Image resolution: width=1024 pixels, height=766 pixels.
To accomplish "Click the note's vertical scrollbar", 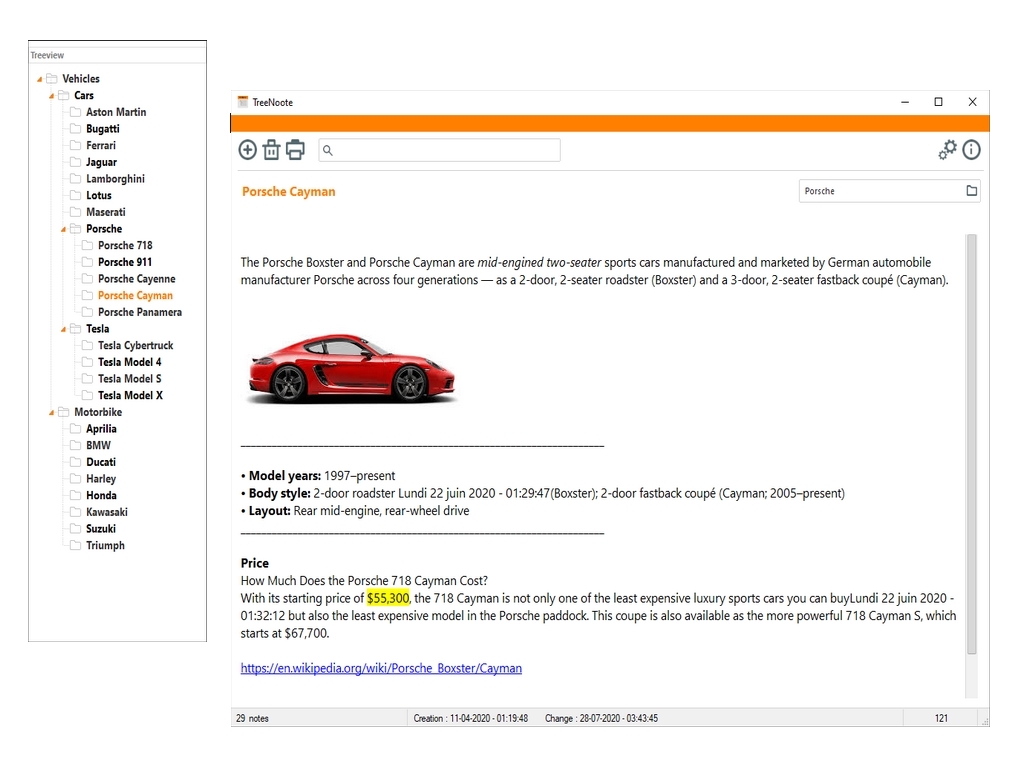I will coord(972,444).
